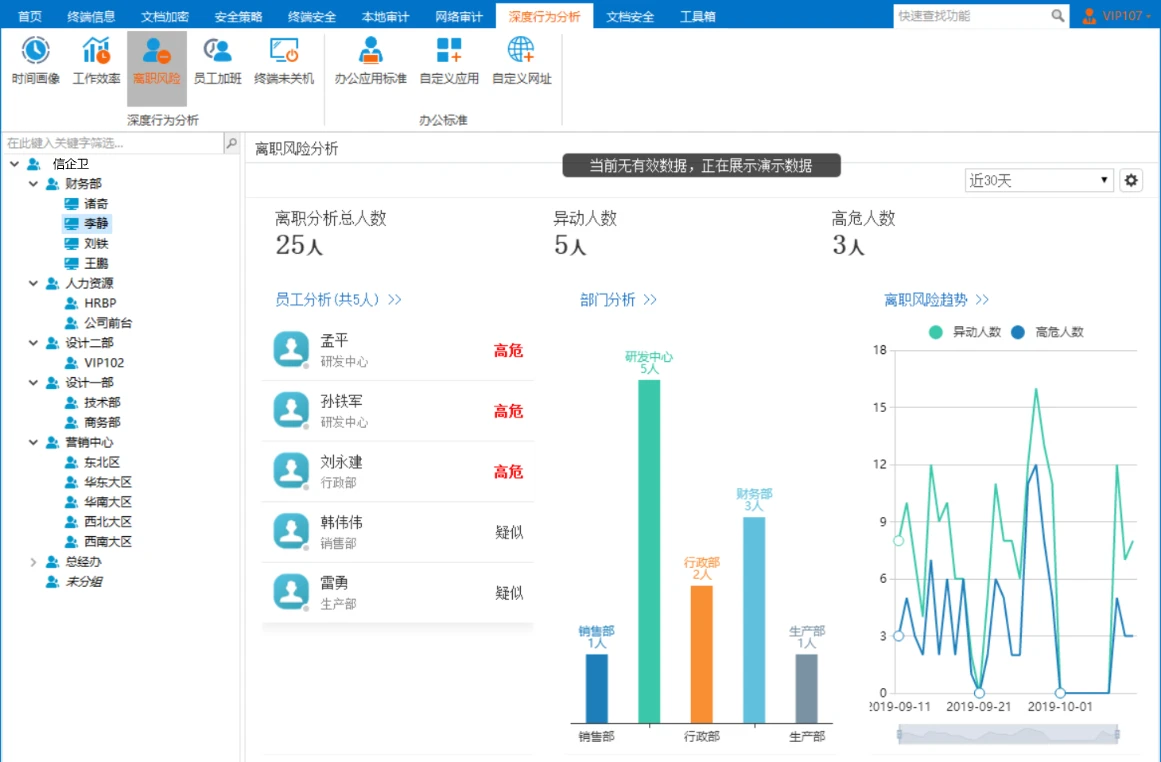Switch to the 终端信息 tab
The height and width of the screenshot is (762, 1161).
[x=91, y=16]
